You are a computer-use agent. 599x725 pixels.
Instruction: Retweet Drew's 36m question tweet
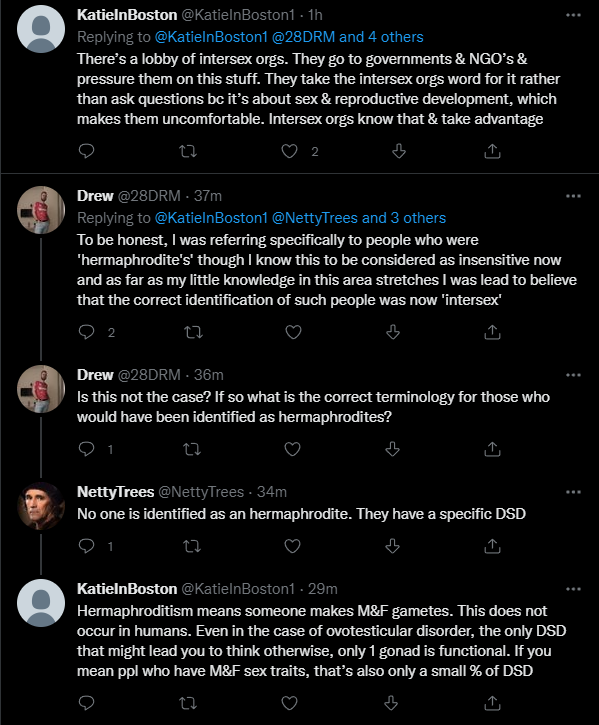click(x=192, y=449)
